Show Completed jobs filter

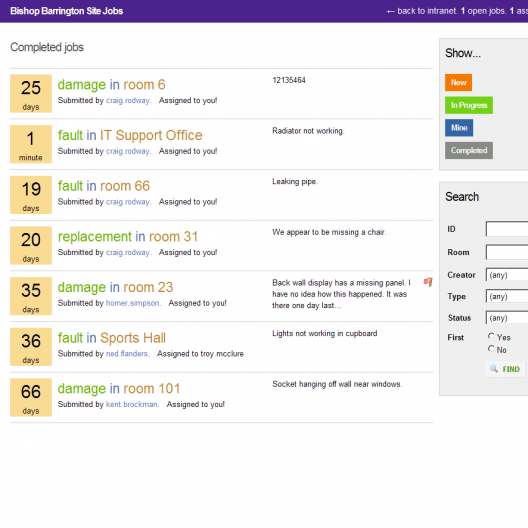point(469,150)
